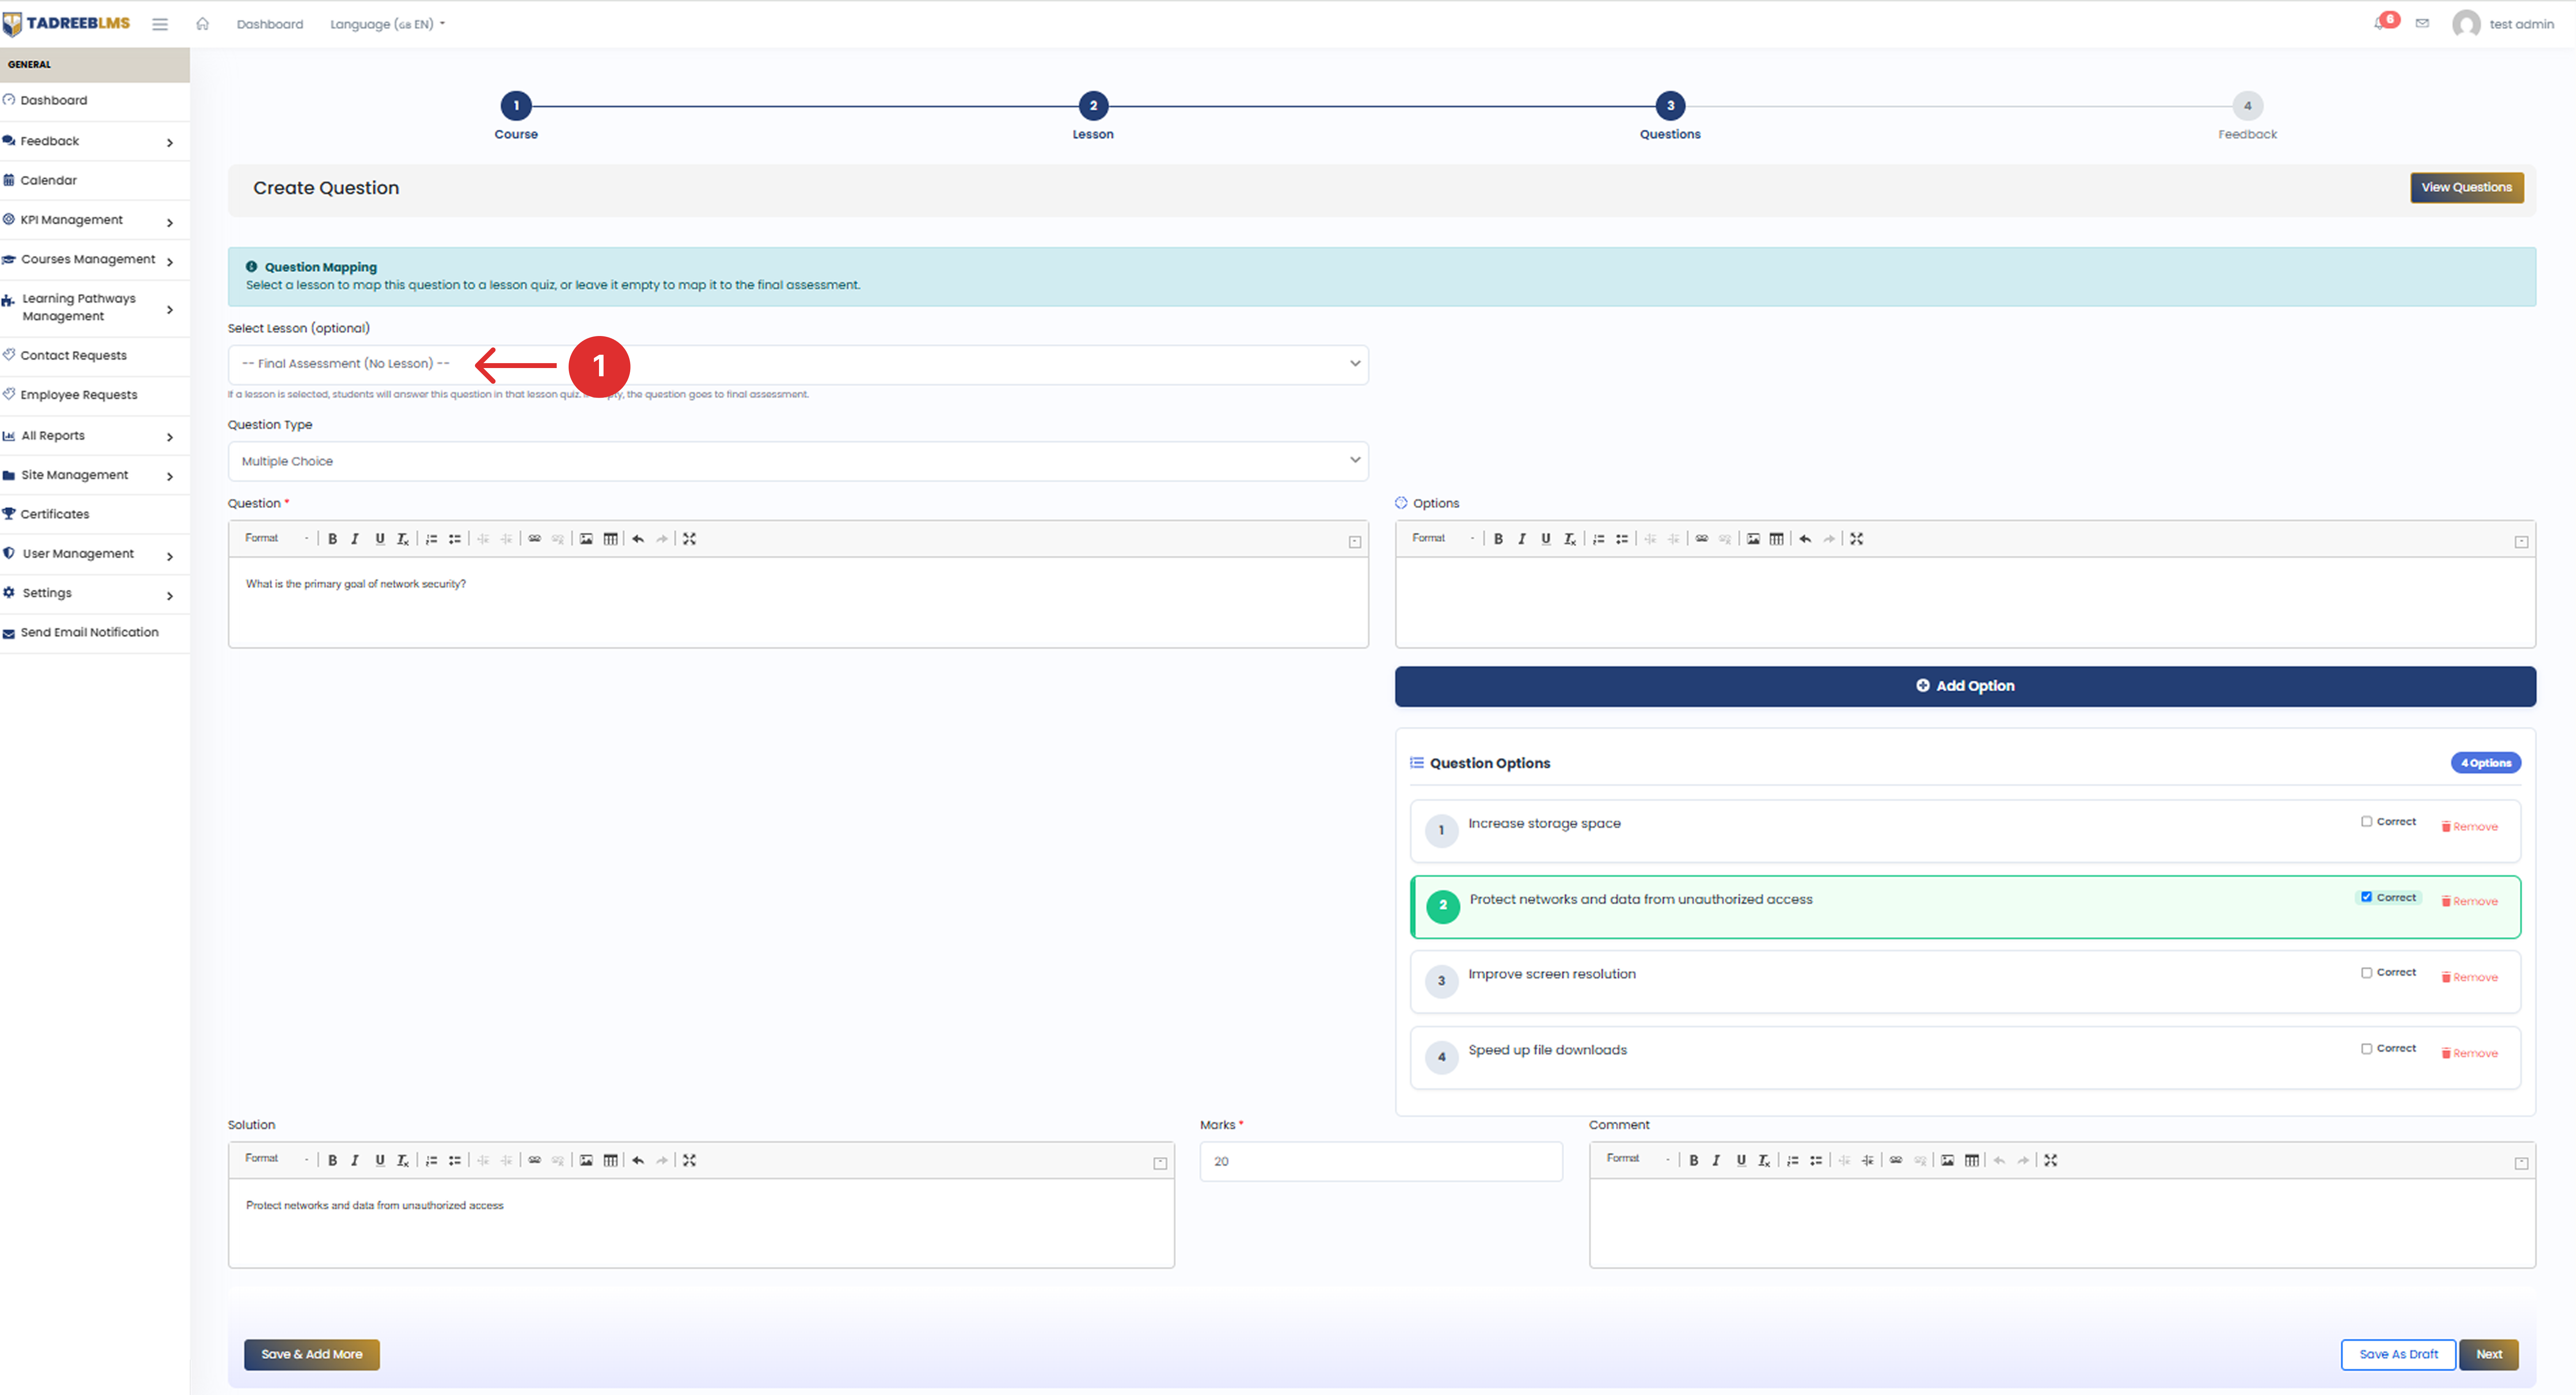Remove the 'Speed up file downloads' option
Viewport: 2576px width, 1395px height.
point(2470,1053)
